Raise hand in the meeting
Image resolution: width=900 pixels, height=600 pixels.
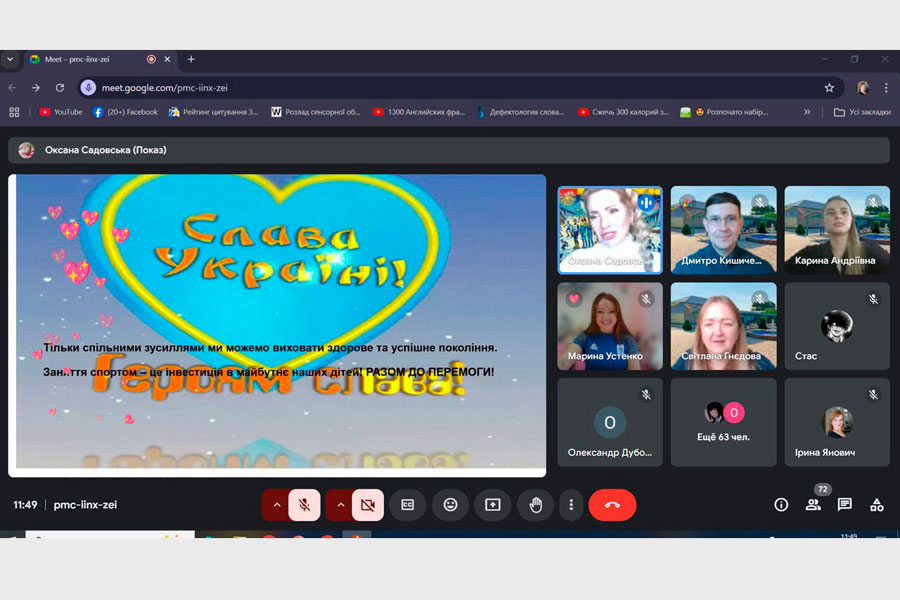tap(536, 505)
